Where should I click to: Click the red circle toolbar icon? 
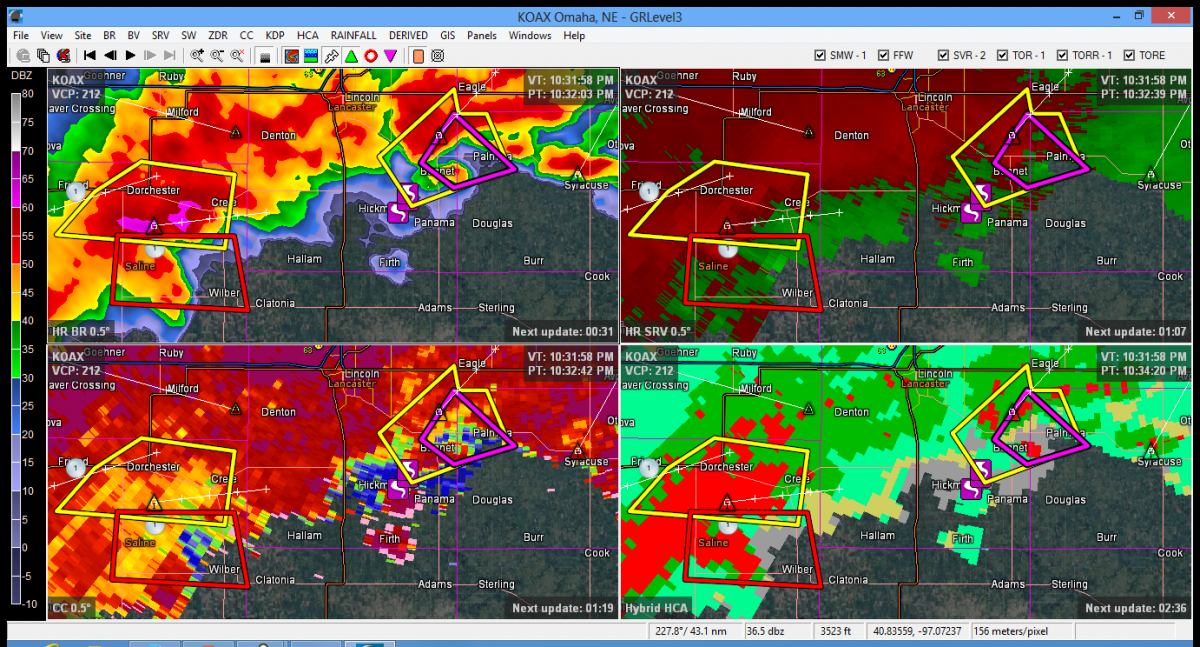click(371, 56)
